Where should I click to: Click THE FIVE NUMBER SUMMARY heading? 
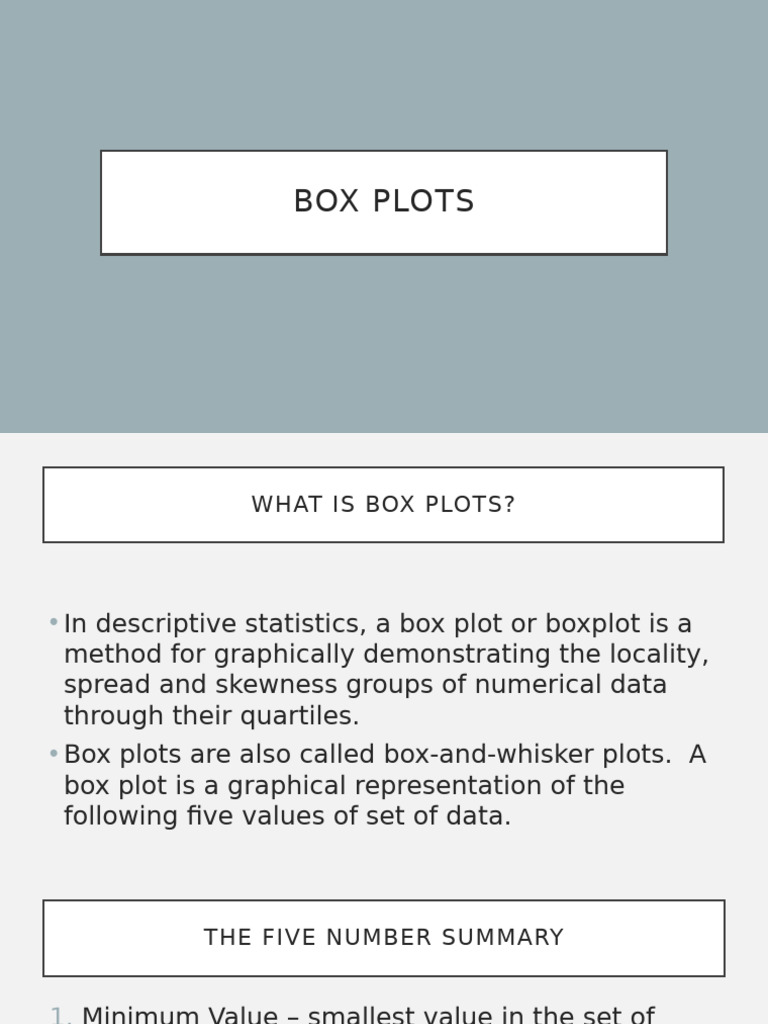[383, 938]
